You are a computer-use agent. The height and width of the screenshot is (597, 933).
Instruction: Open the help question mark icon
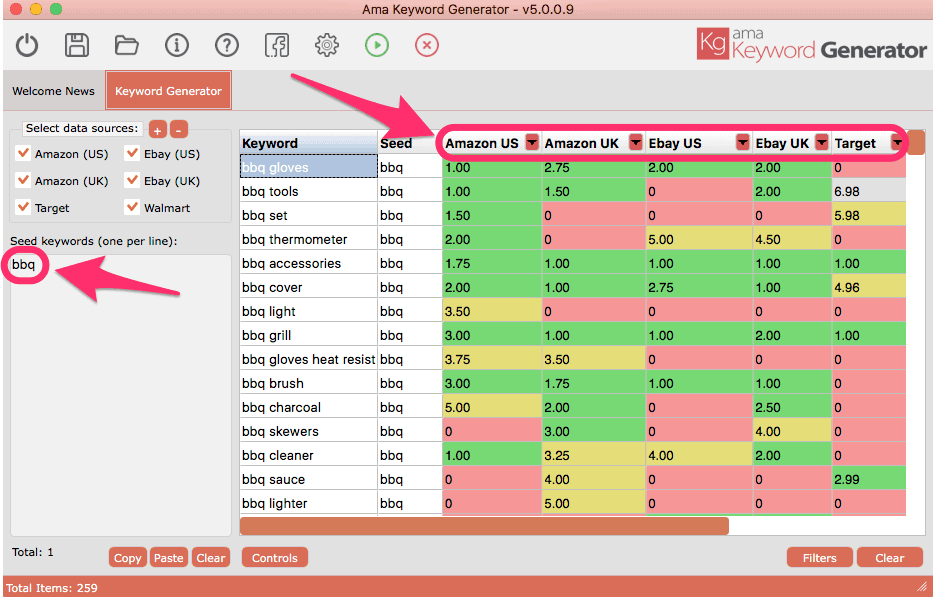click(227, 45)
